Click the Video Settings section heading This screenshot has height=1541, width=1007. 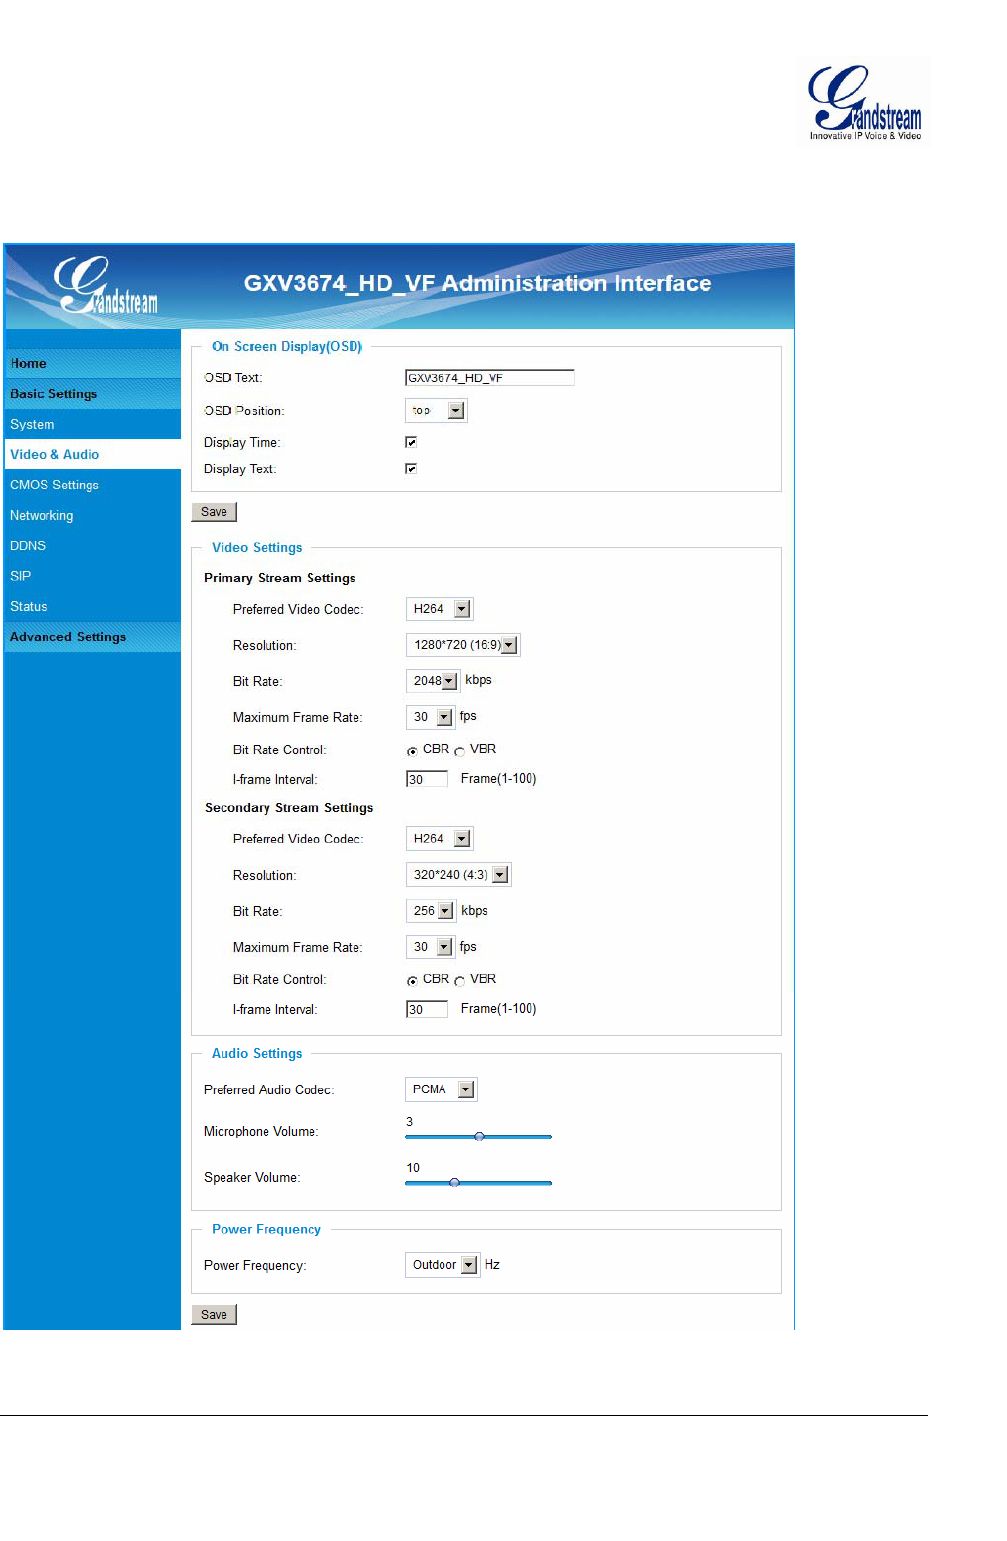click(x=257, y=548)
